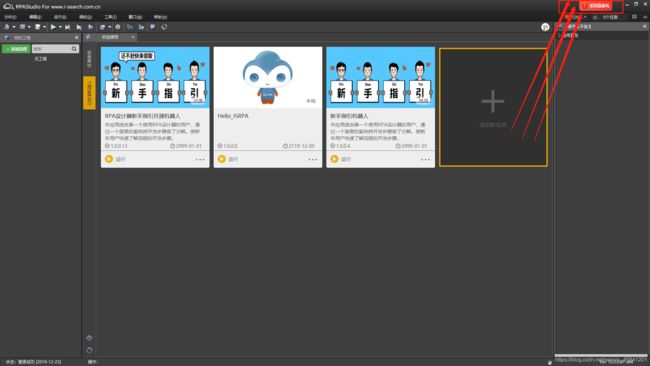Screen dimensions: 650x366
Task: Click the blue comment bubble toolbar icon
Action: click(153, 27)
